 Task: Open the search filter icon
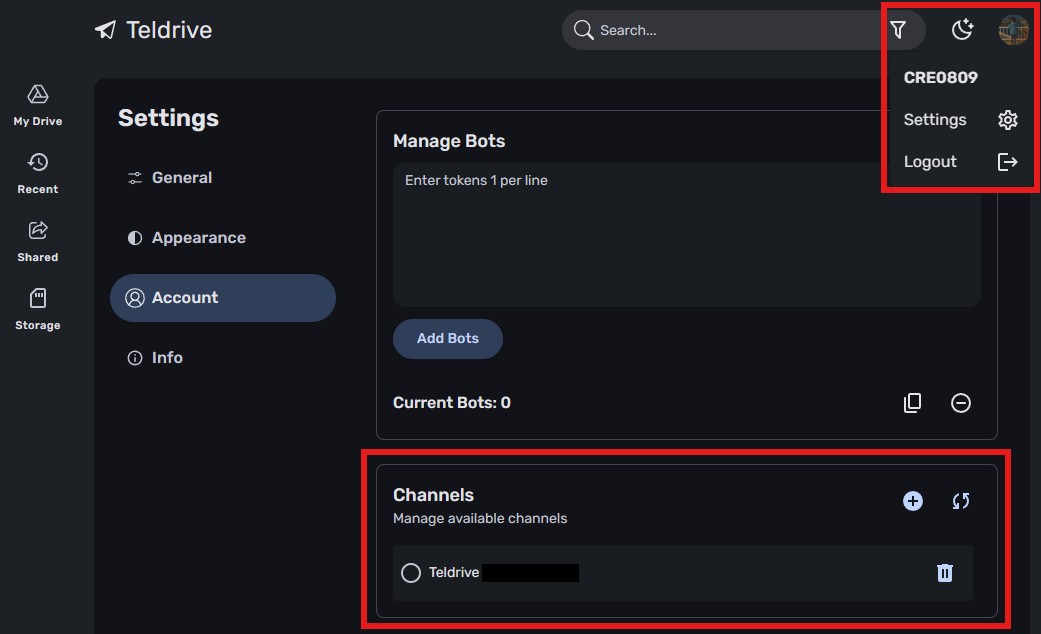[x=898, y=29]
